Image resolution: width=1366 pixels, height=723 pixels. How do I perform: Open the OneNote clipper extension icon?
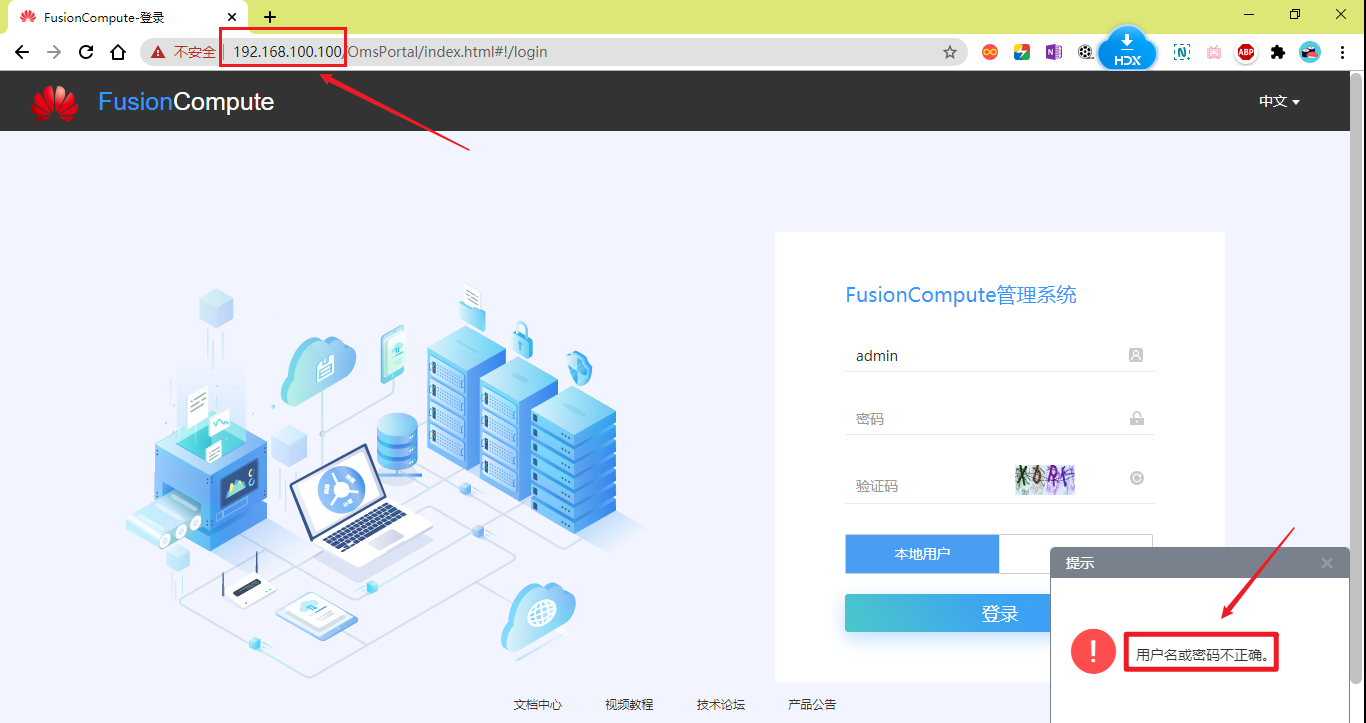[1054, 52]
